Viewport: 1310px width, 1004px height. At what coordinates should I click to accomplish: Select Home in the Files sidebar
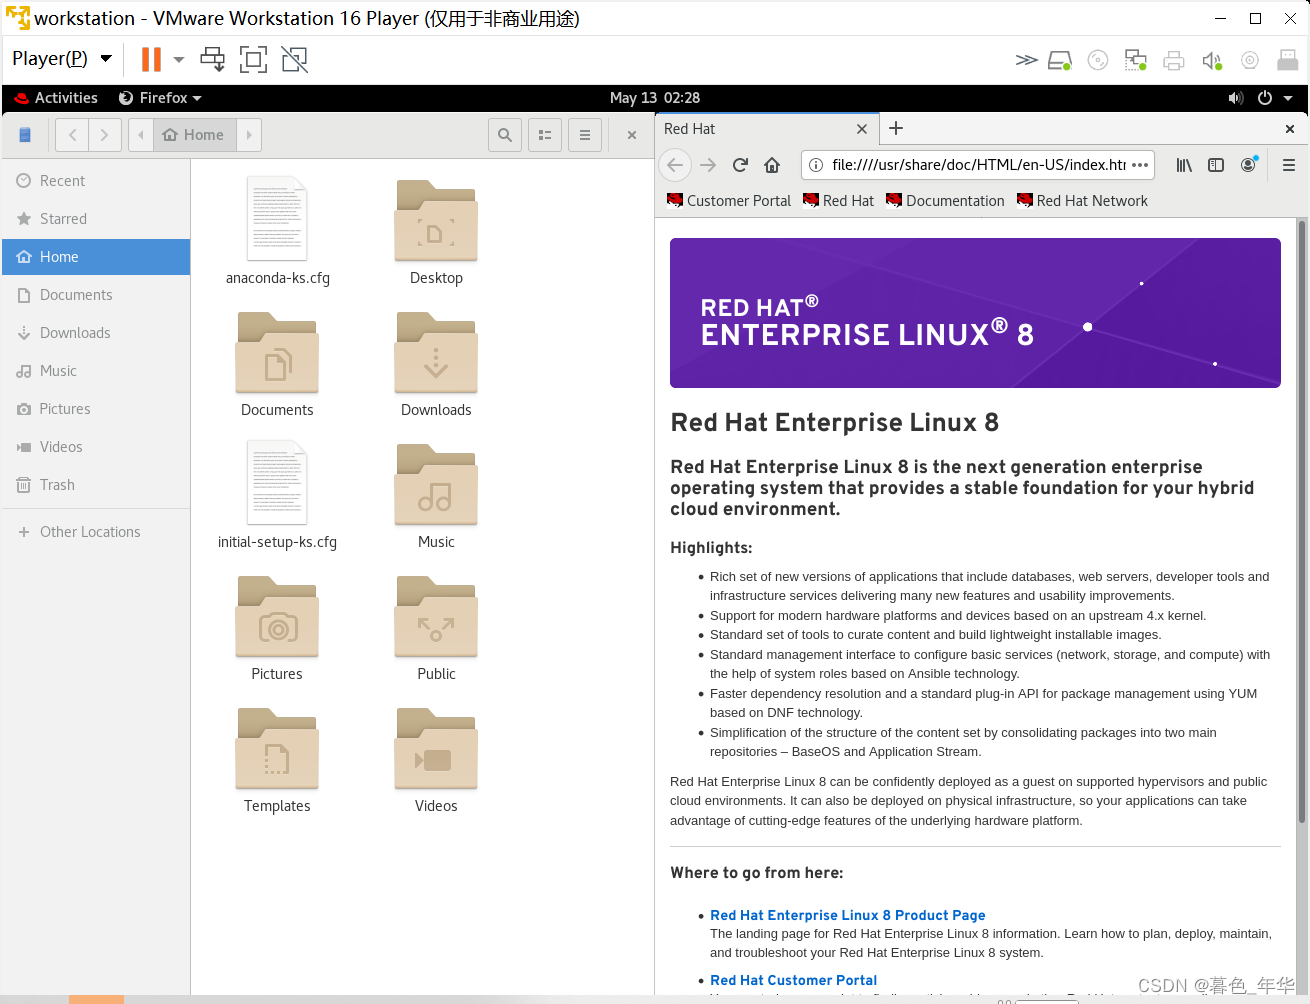96,257
